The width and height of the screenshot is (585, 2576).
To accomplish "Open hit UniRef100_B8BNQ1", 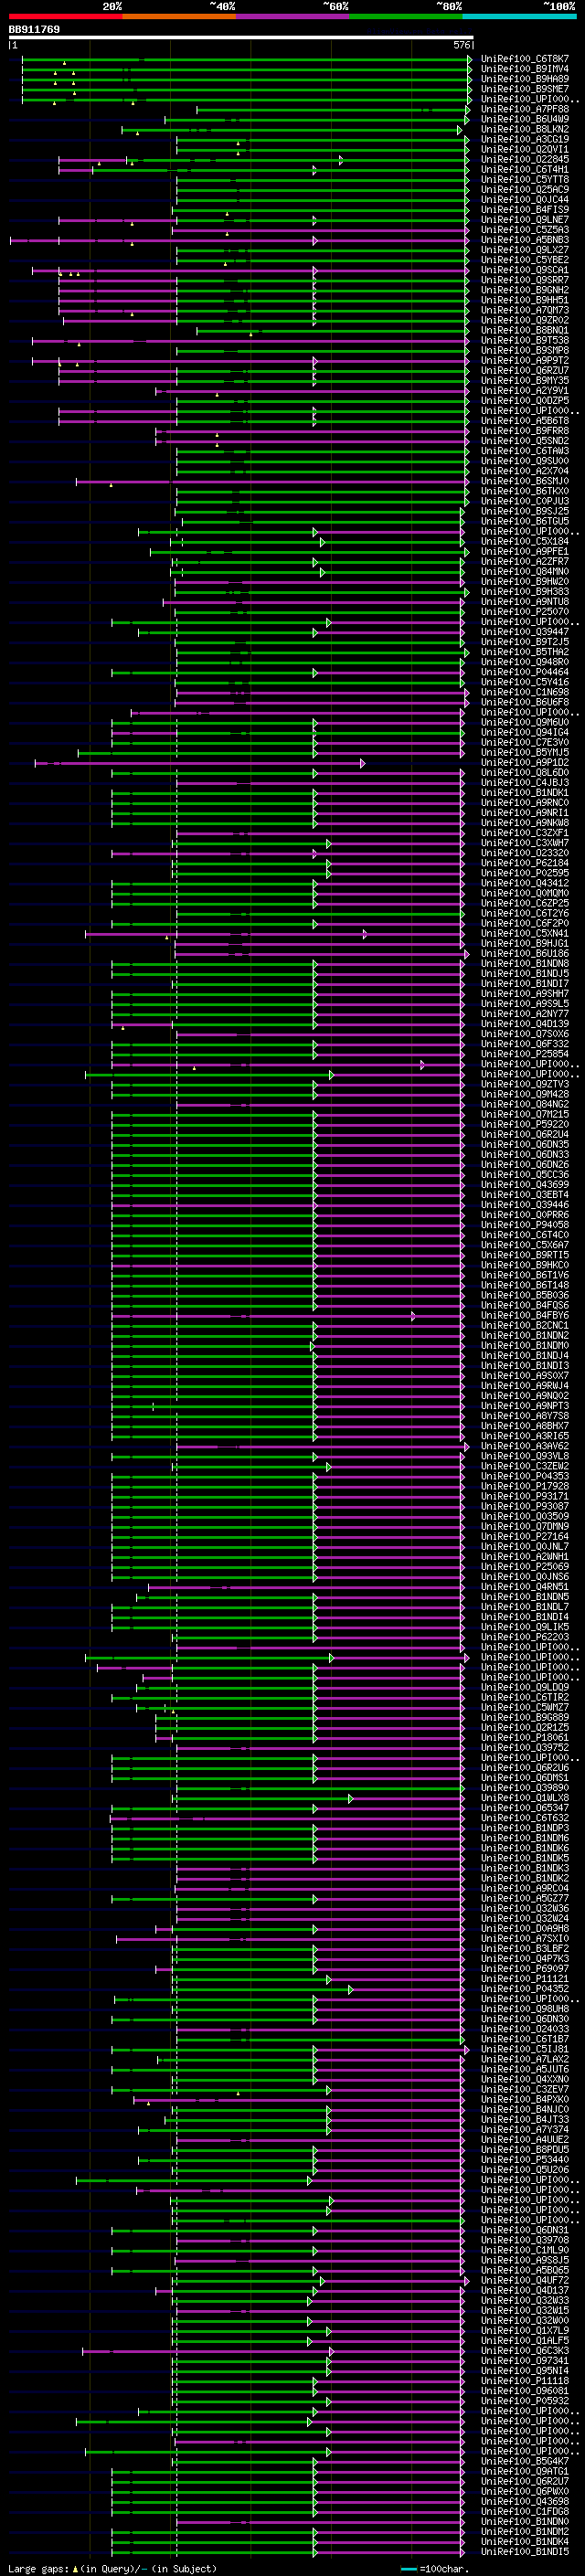I will (x=525, y=330).
